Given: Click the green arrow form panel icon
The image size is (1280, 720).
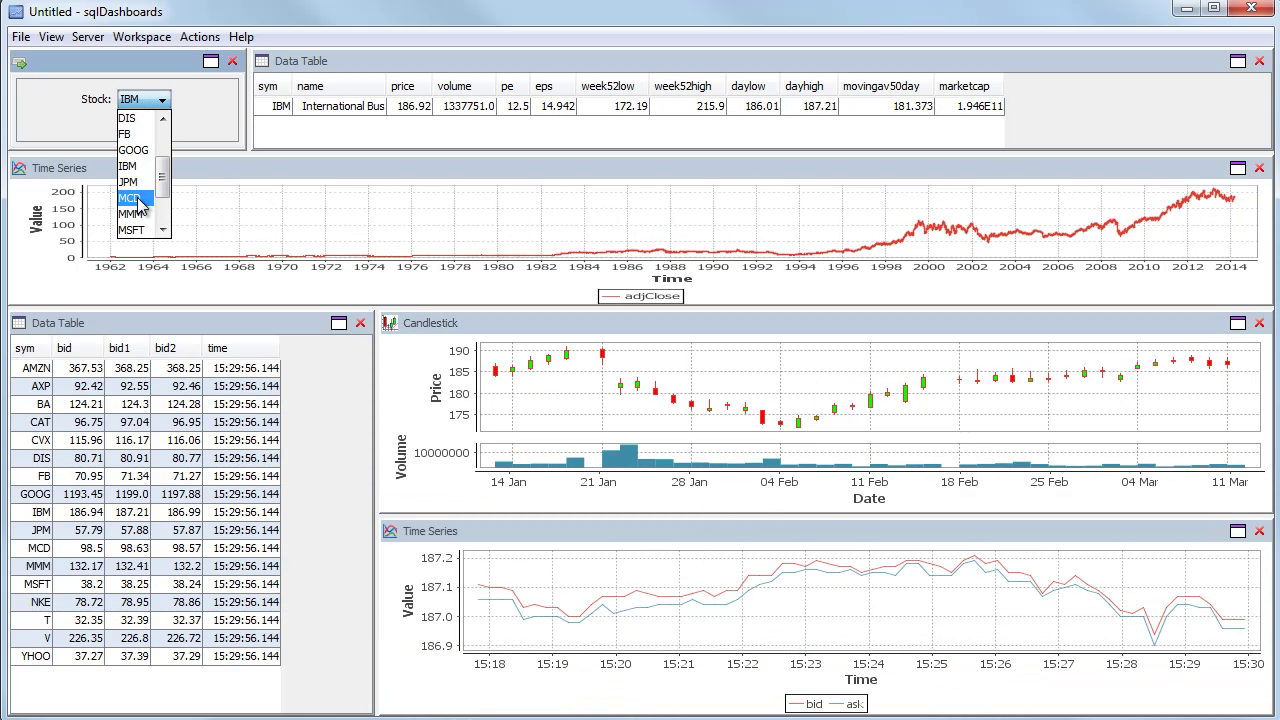Looking at the screenshot, I should click(x=20, y=62).
